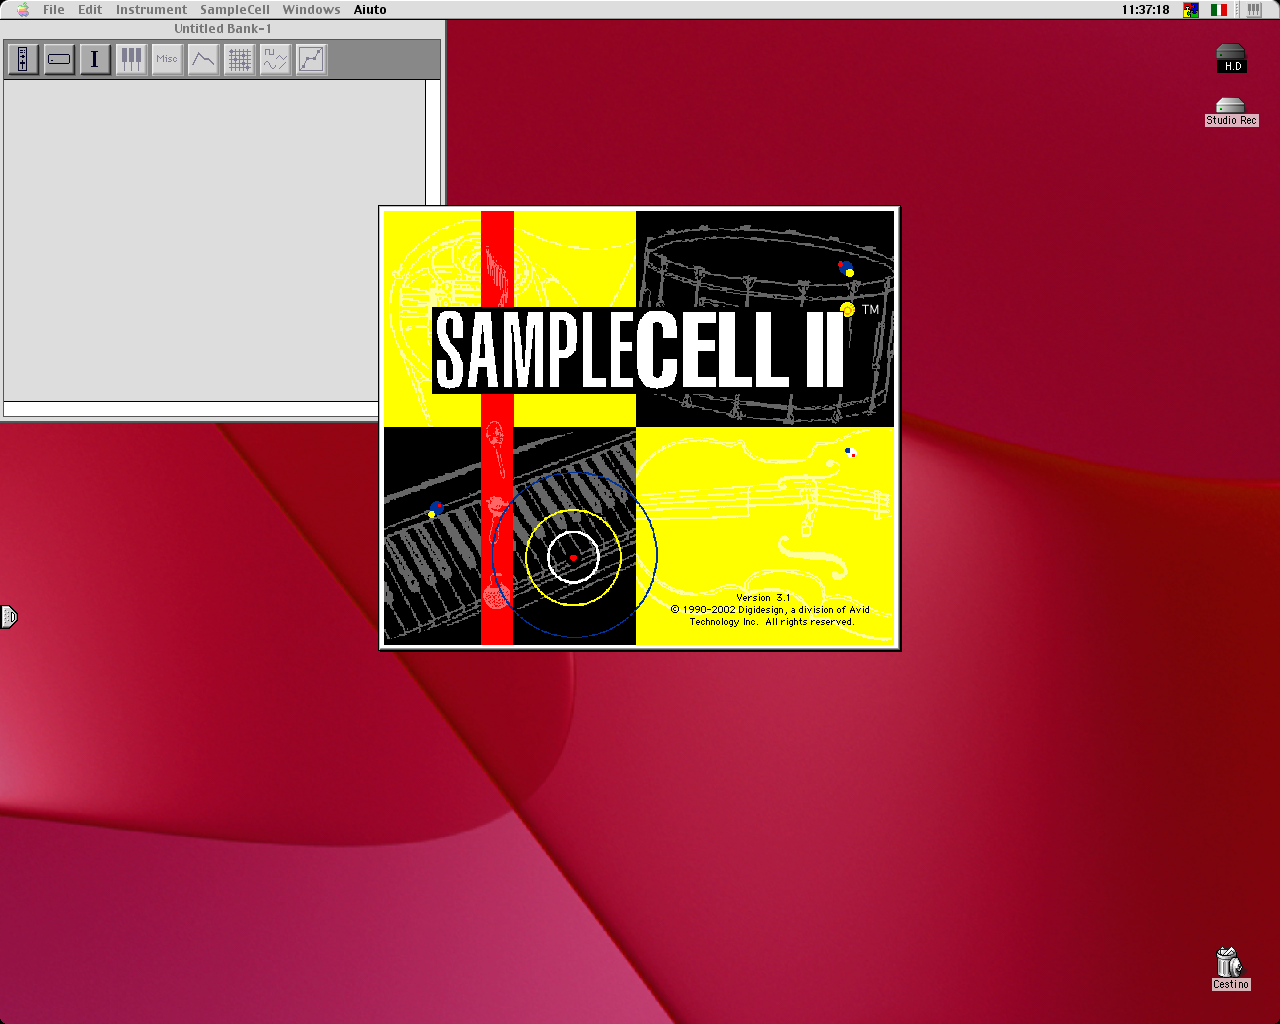Screen dimensions: 1280x1024
Task: Open the Edit menu
Action: pyautogui.click(x=90, y=9)
